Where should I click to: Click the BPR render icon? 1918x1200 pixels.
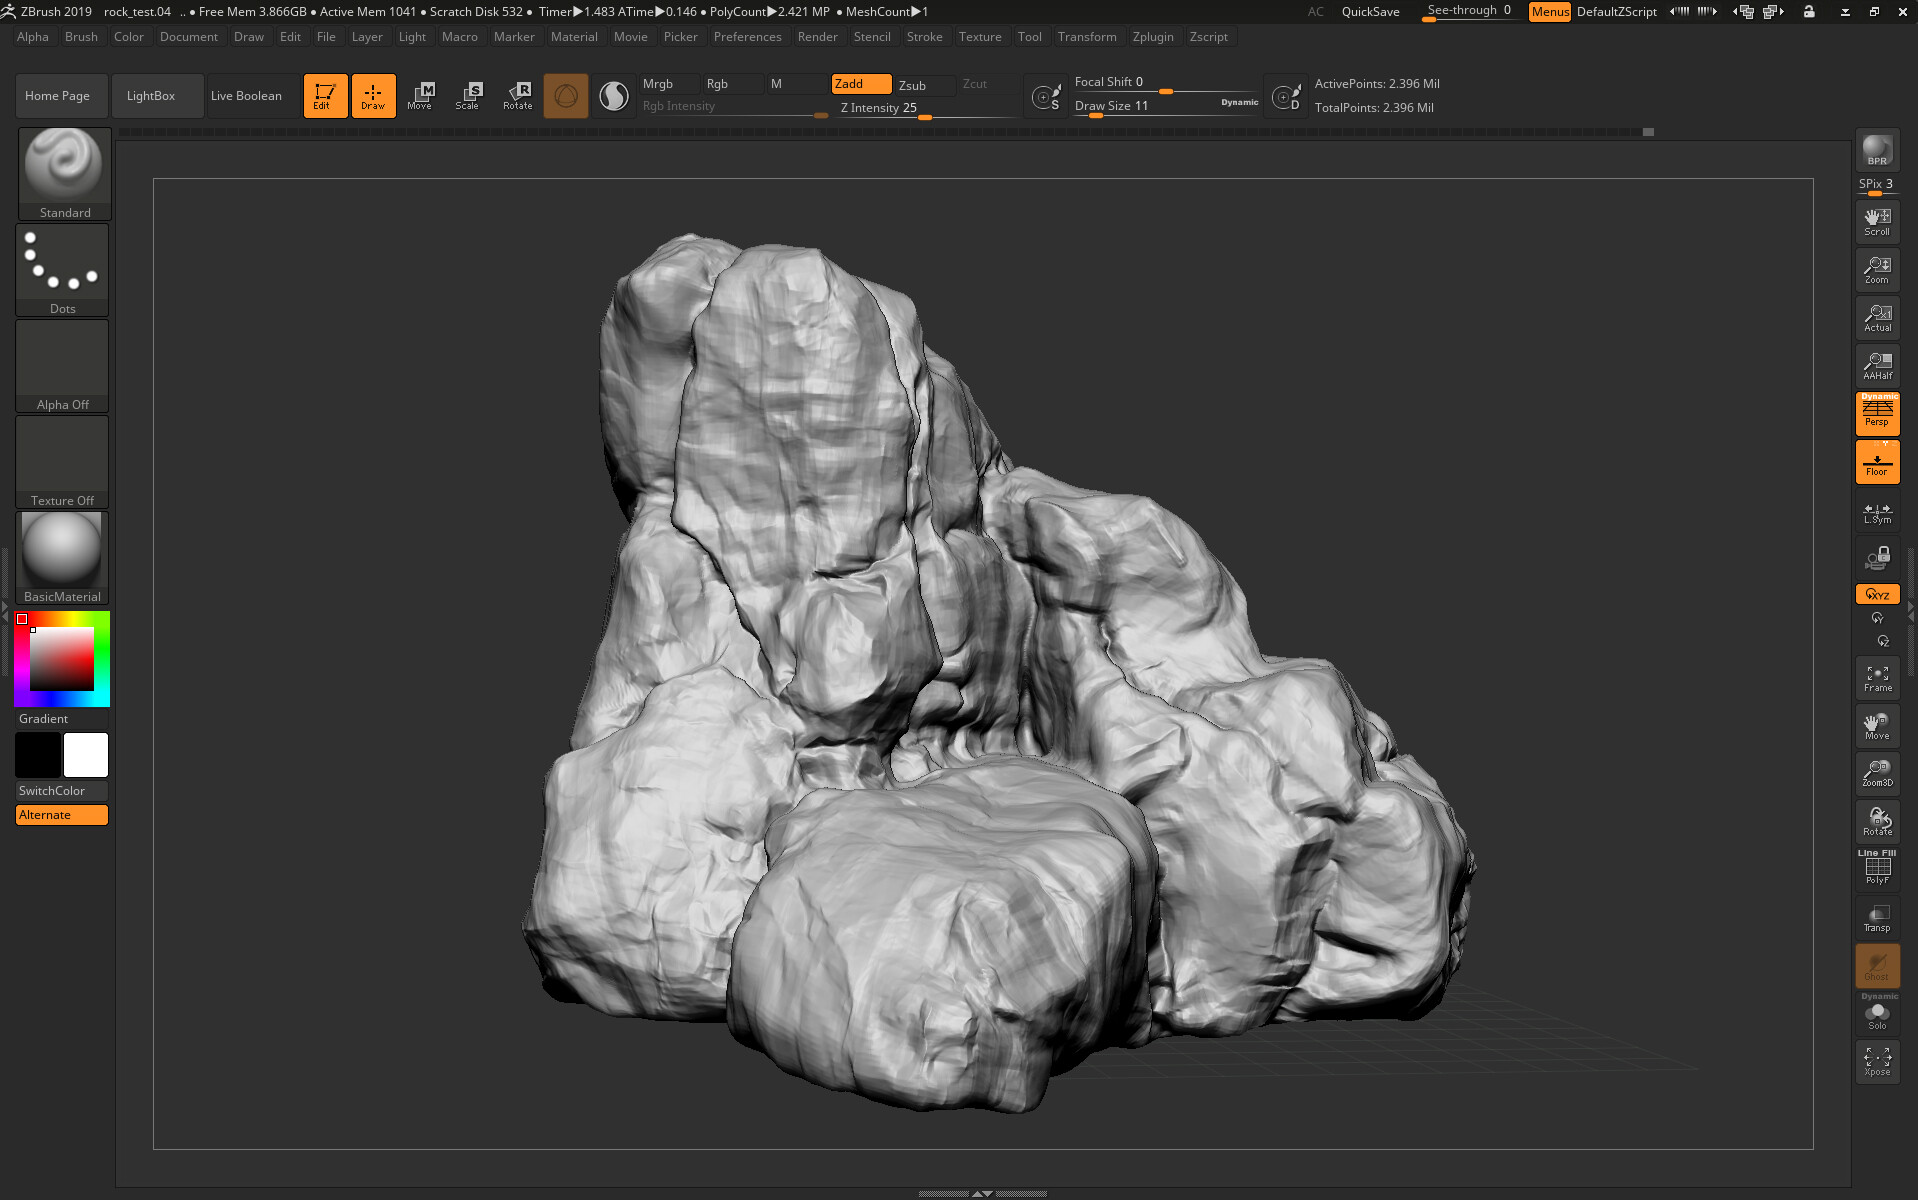(x=1877, y=151)
